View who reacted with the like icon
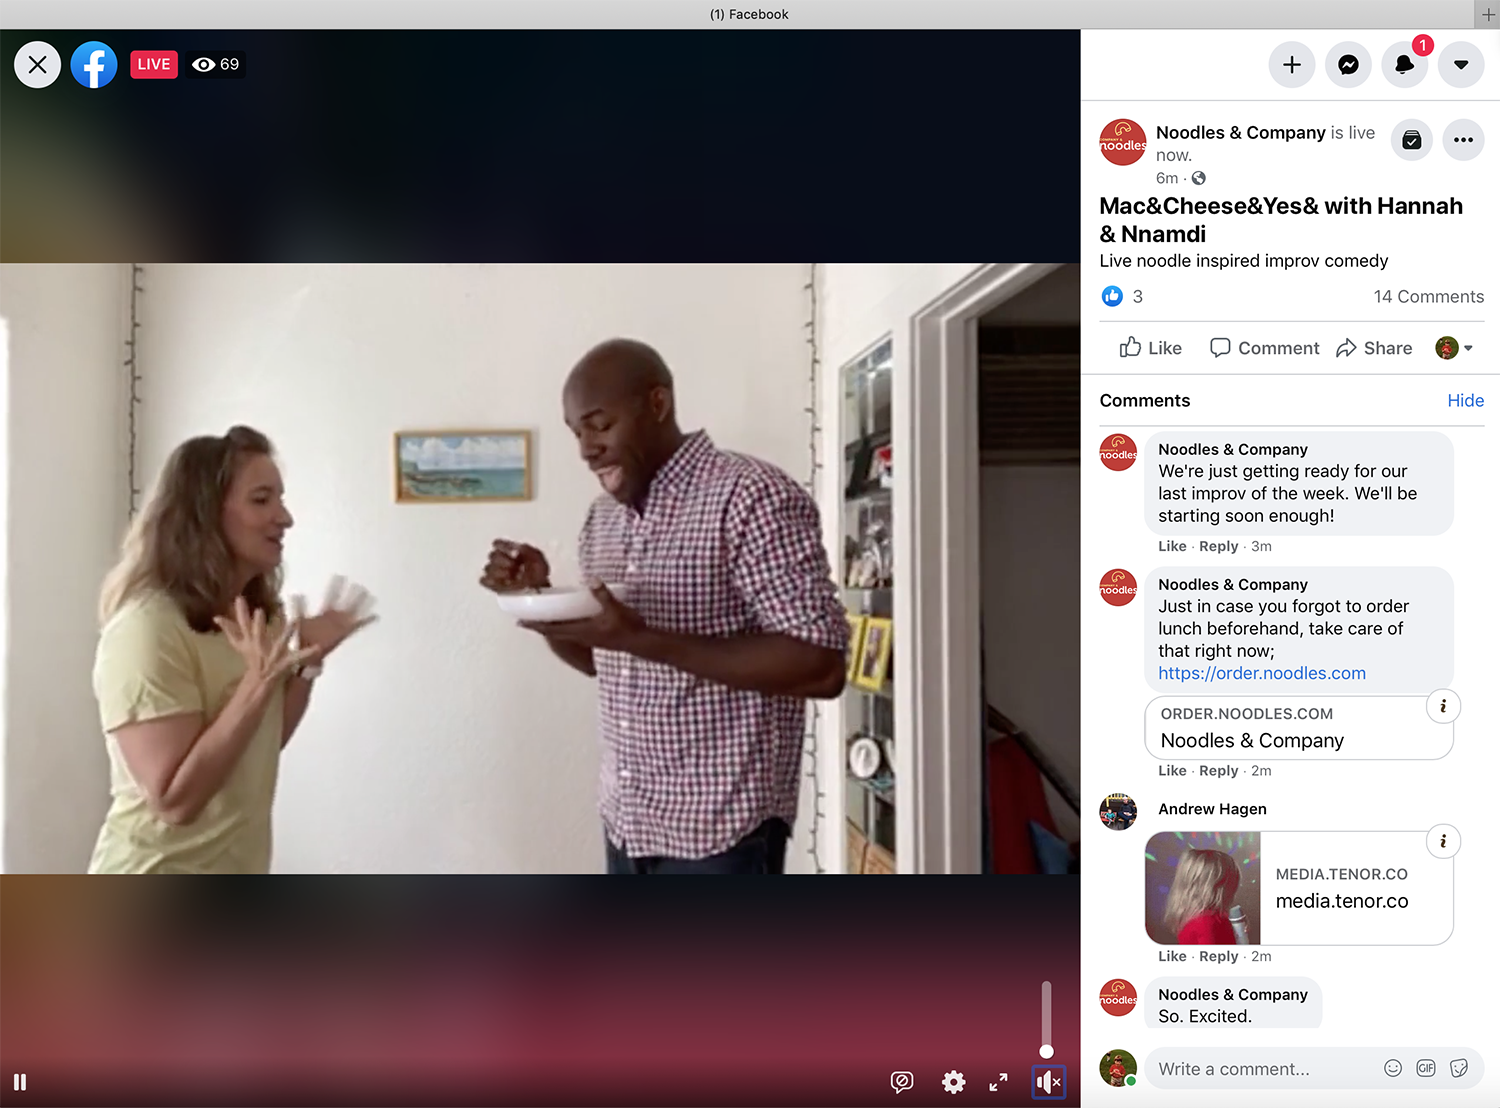Viewport: 1500px width, 1108px height. tap(1112, 296)
